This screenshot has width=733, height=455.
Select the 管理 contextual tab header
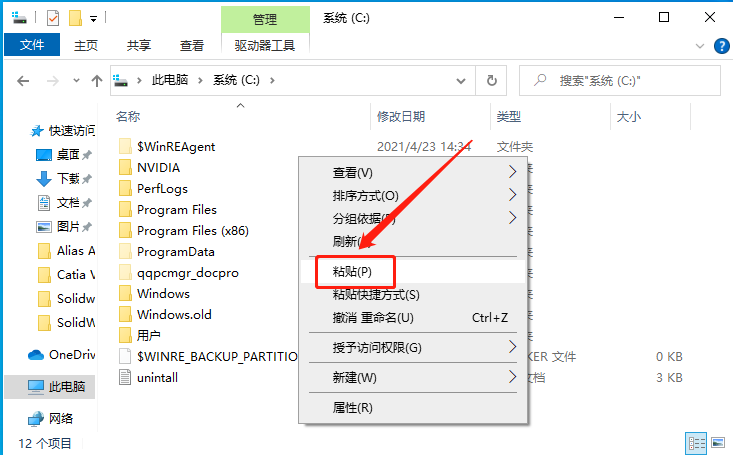click(x=265, y=19)
